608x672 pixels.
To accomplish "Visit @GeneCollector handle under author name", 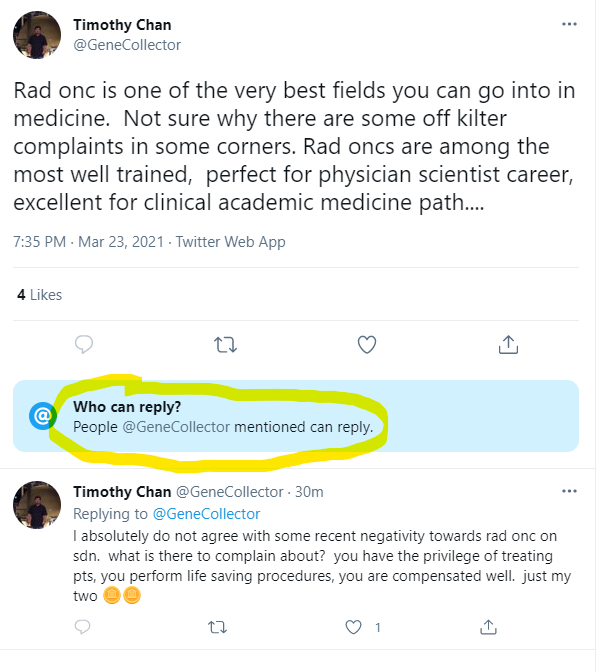I will point(127,45).
